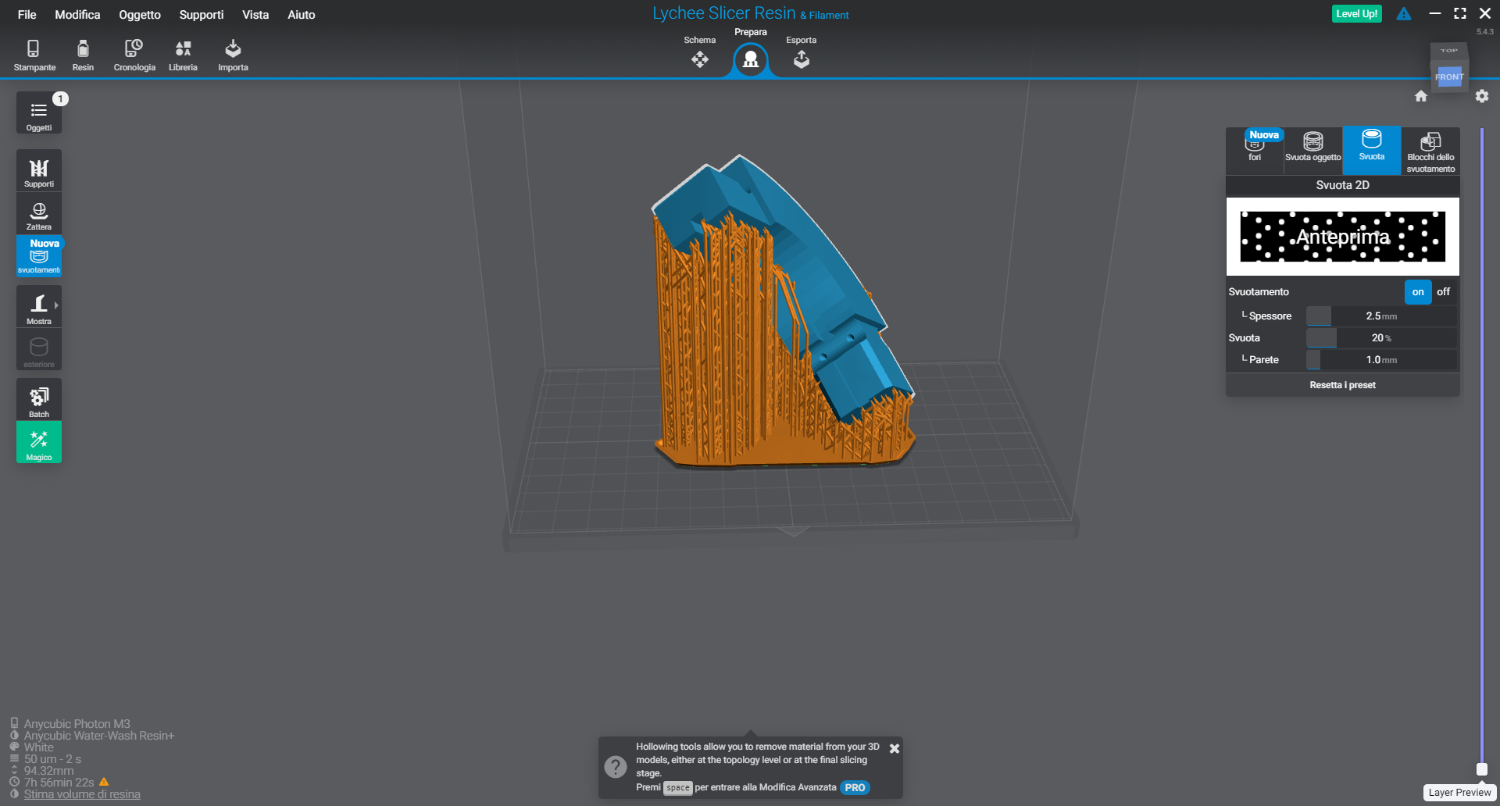The image size is (1500, 806).
Task: Close the hollowing tools hint popup
Action: [894, 748]
